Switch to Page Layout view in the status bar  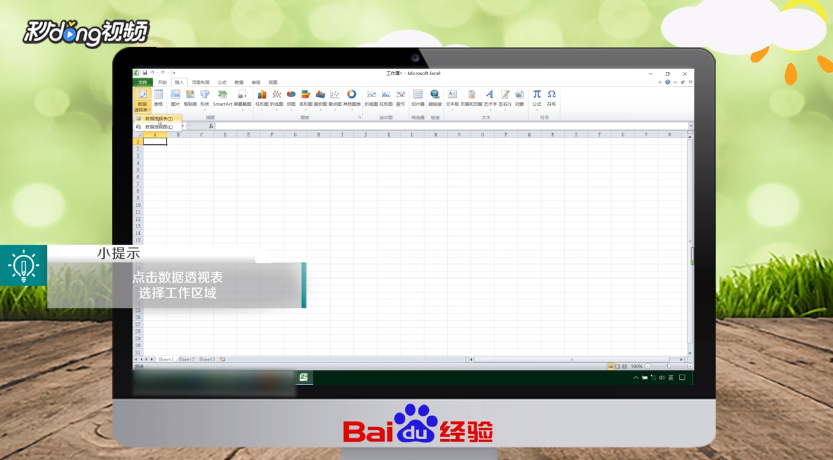[x=618, y=367]
